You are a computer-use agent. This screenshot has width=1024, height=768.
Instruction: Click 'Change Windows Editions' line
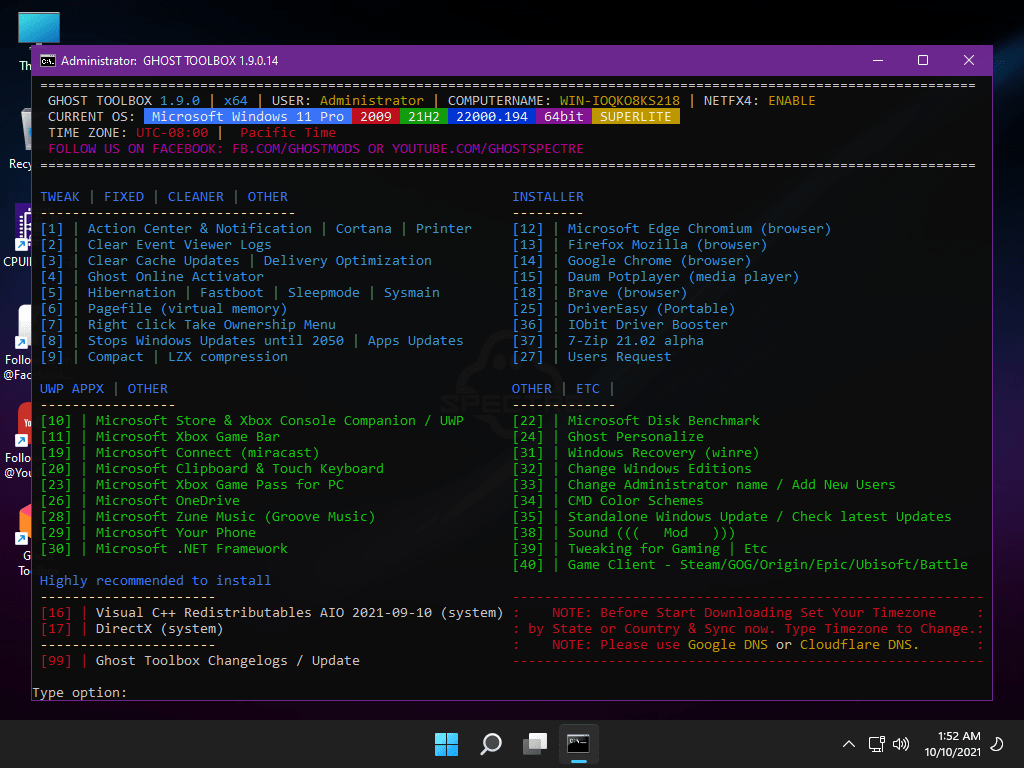point(660,469)
